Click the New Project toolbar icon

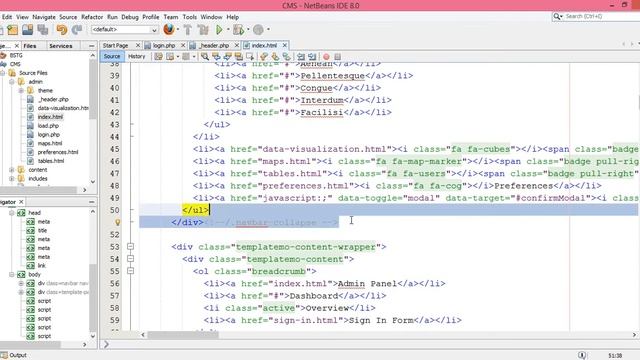(x=12, y=29)
